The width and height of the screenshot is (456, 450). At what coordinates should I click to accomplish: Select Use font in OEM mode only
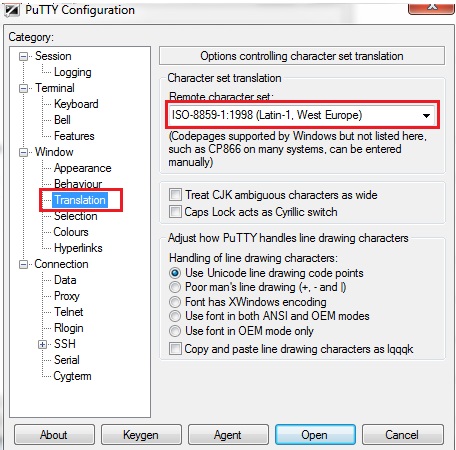pyautogui.click(x=175, y=331)
